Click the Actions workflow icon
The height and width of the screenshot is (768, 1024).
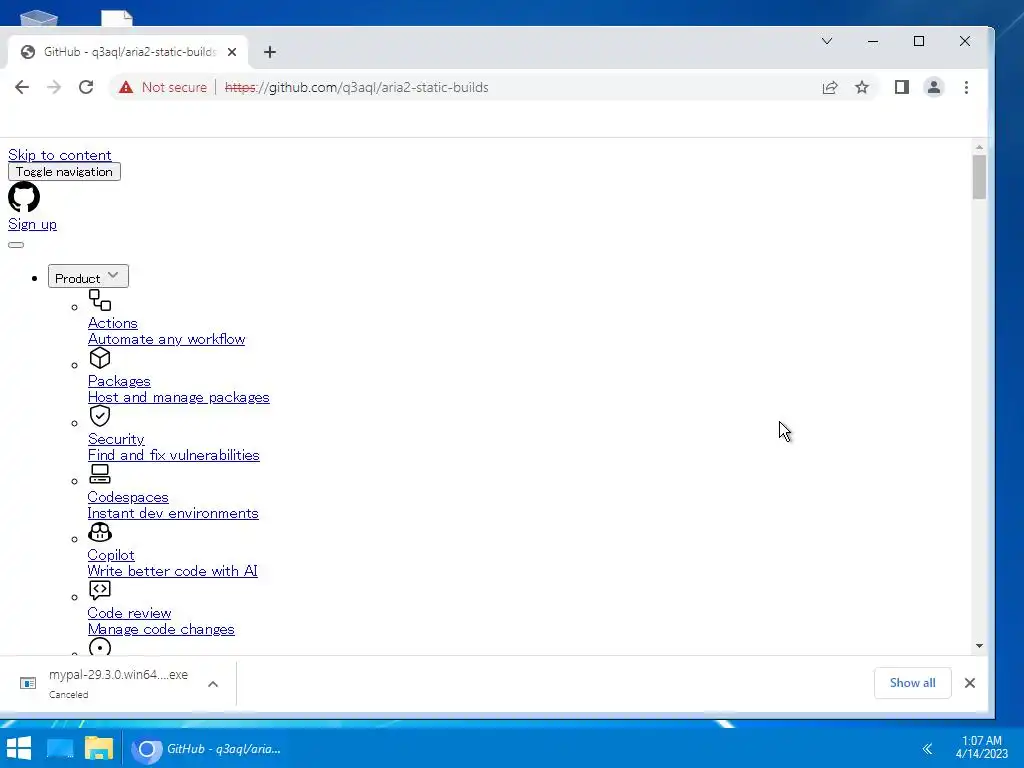tap(100, 300)
